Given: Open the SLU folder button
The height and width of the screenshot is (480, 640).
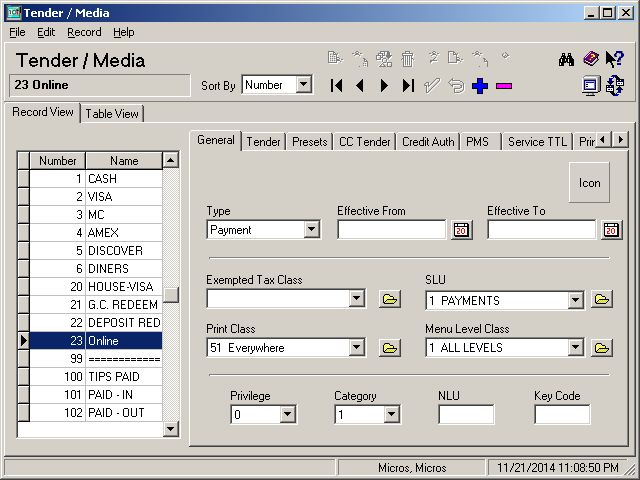Looking at the screenshot, I should [x=602, y=300].
